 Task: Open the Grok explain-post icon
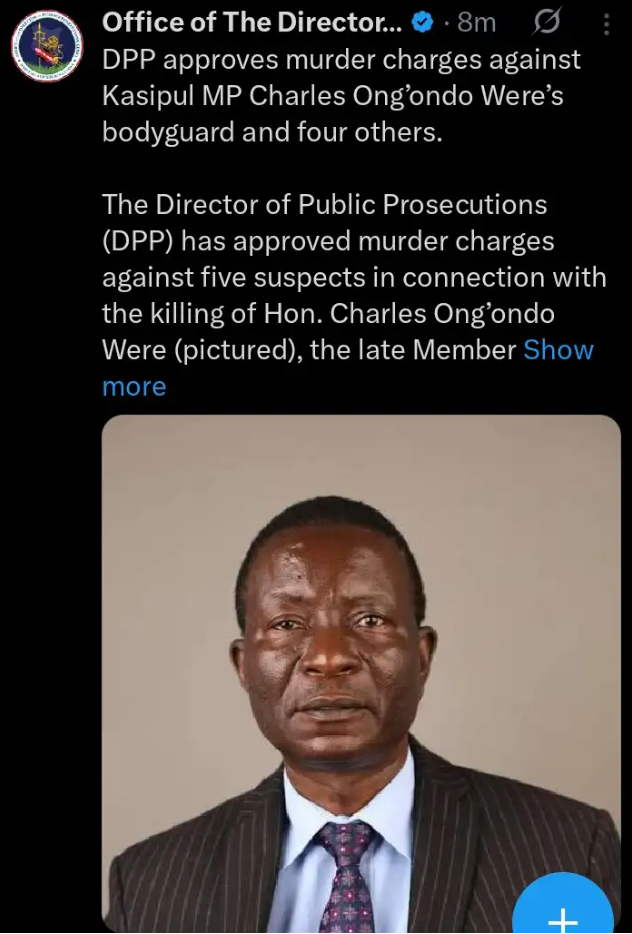[x=546, y=24]
